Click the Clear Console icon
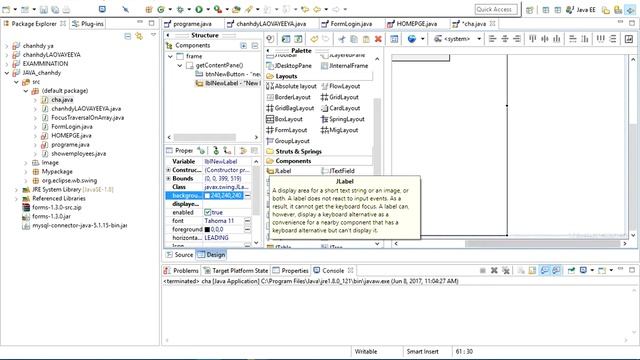Image resolution: width=640 pixels, height=360 pixels. [521, 270]
